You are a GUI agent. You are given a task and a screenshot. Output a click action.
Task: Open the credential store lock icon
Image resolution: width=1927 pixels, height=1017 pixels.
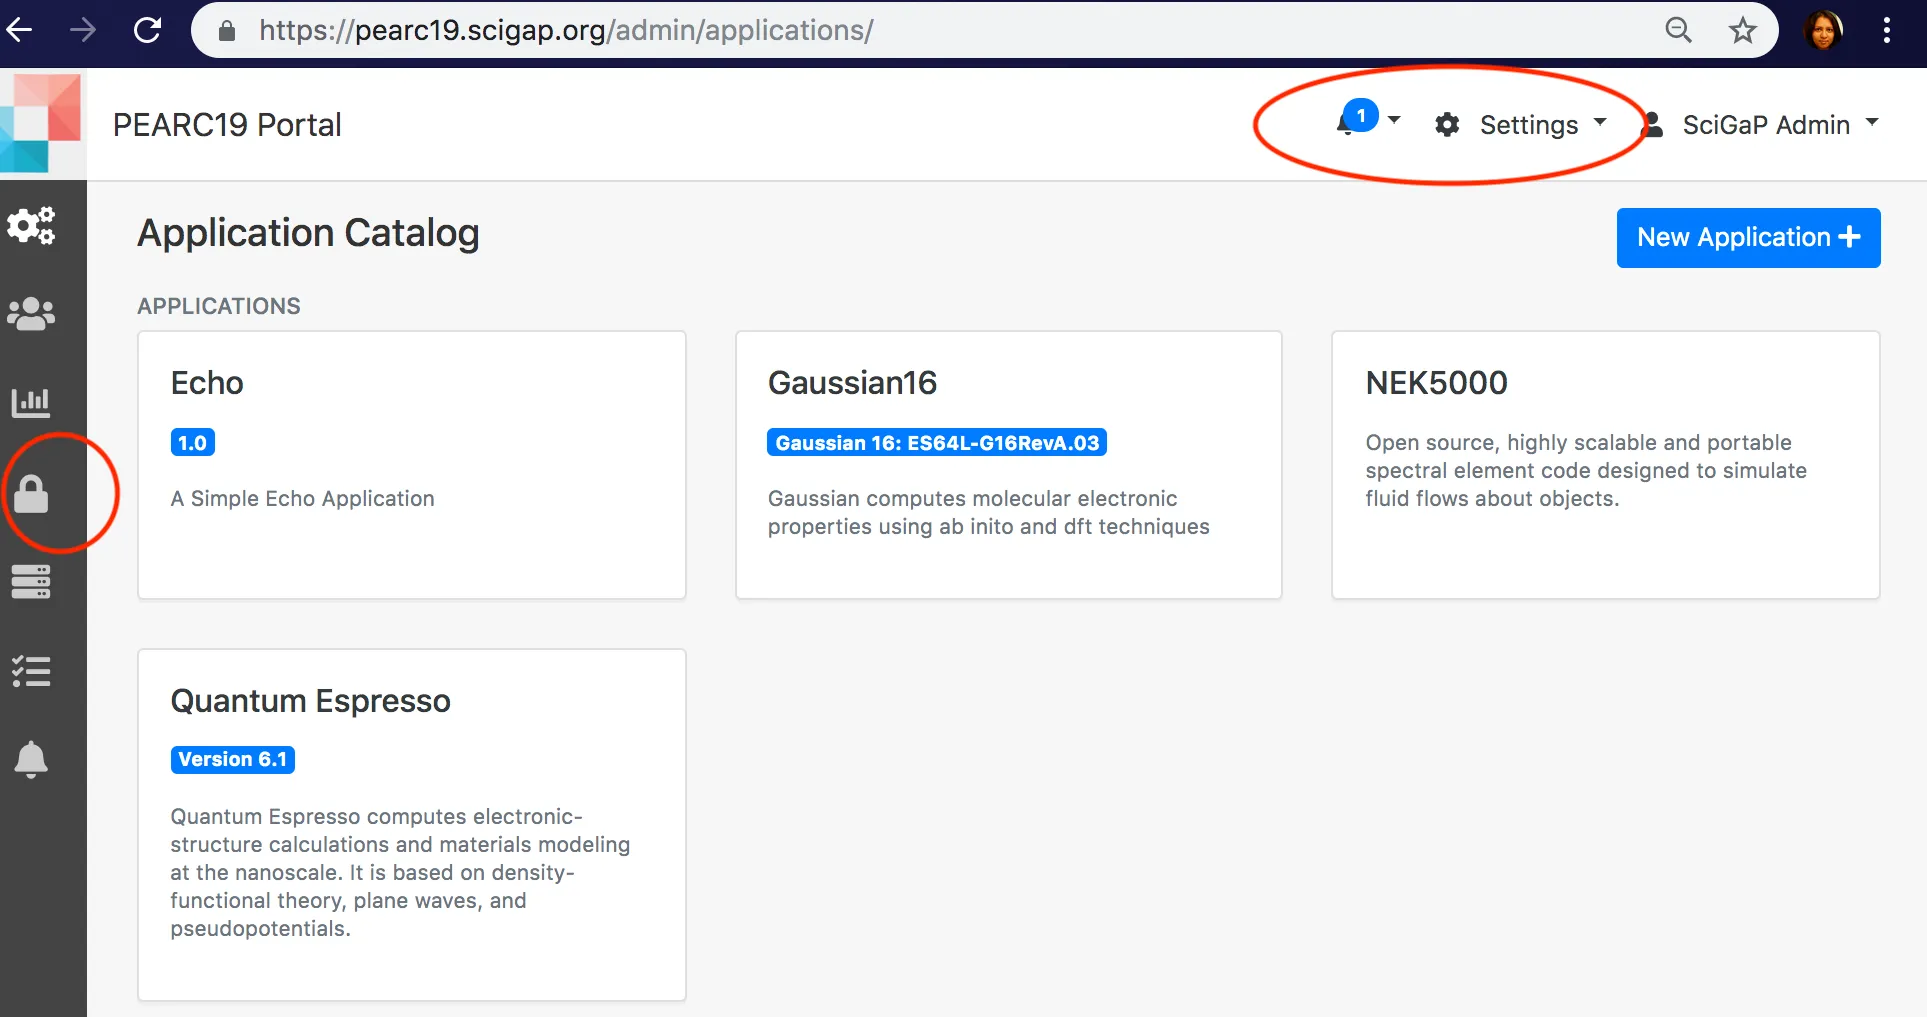pyautogui.click(x=31, y=493)
